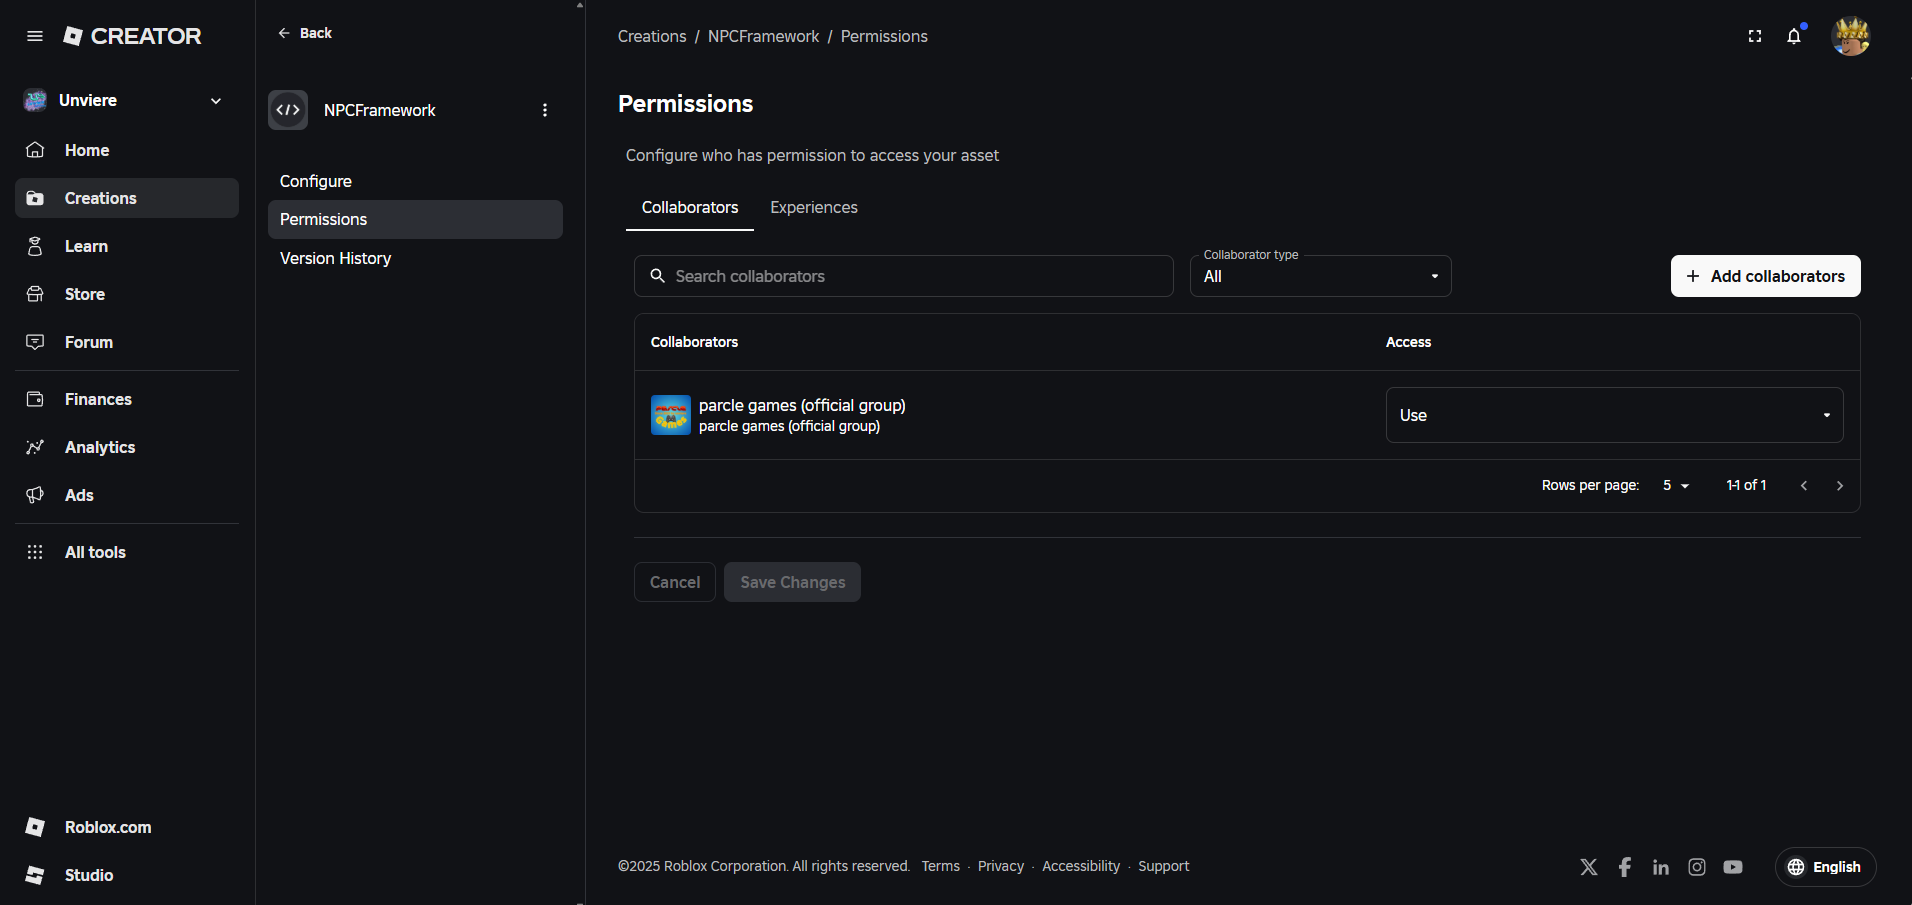Open the Configure page

tap(415, 181)
